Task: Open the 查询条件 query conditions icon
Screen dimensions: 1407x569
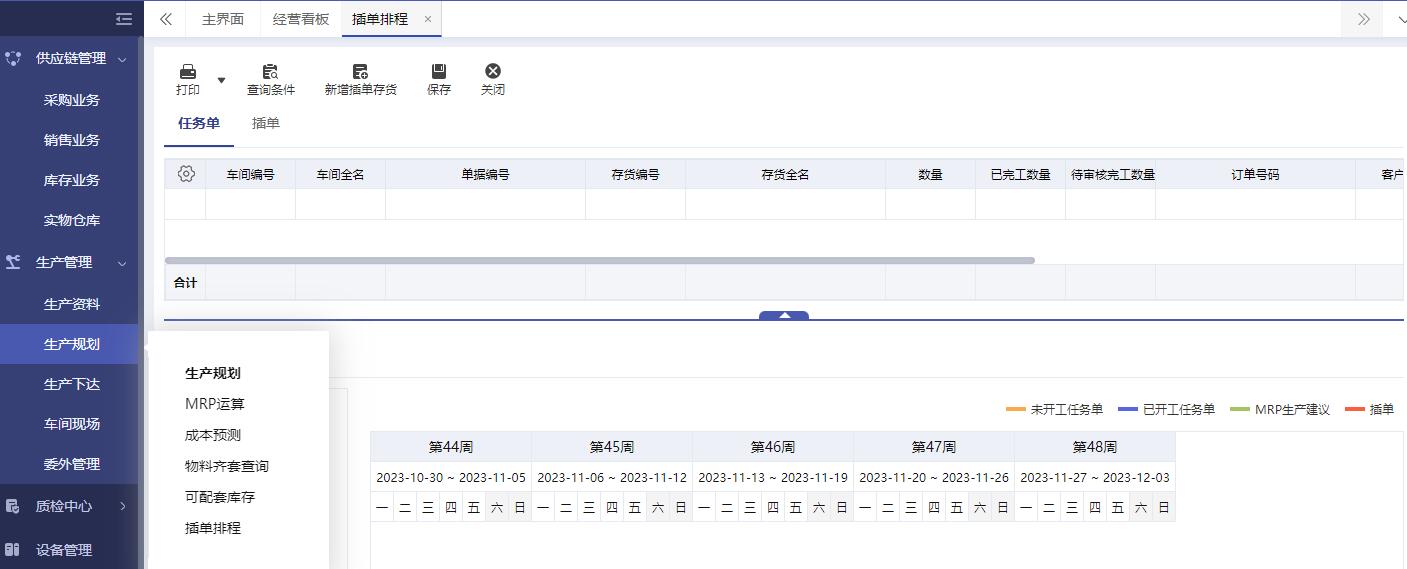Action: coord(270,72)
